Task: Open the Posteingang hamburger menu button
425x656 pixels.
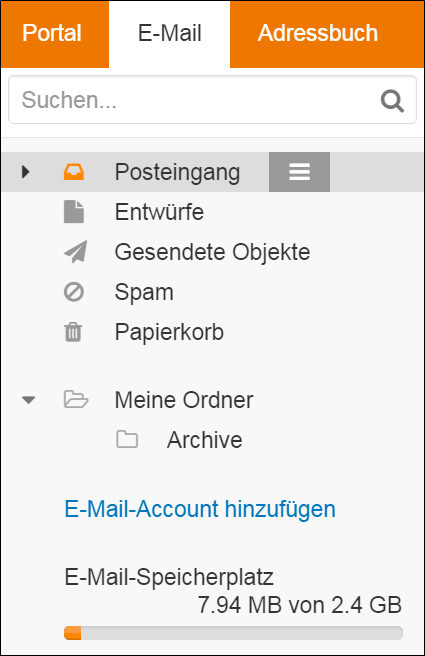Action: click(300, 172)
